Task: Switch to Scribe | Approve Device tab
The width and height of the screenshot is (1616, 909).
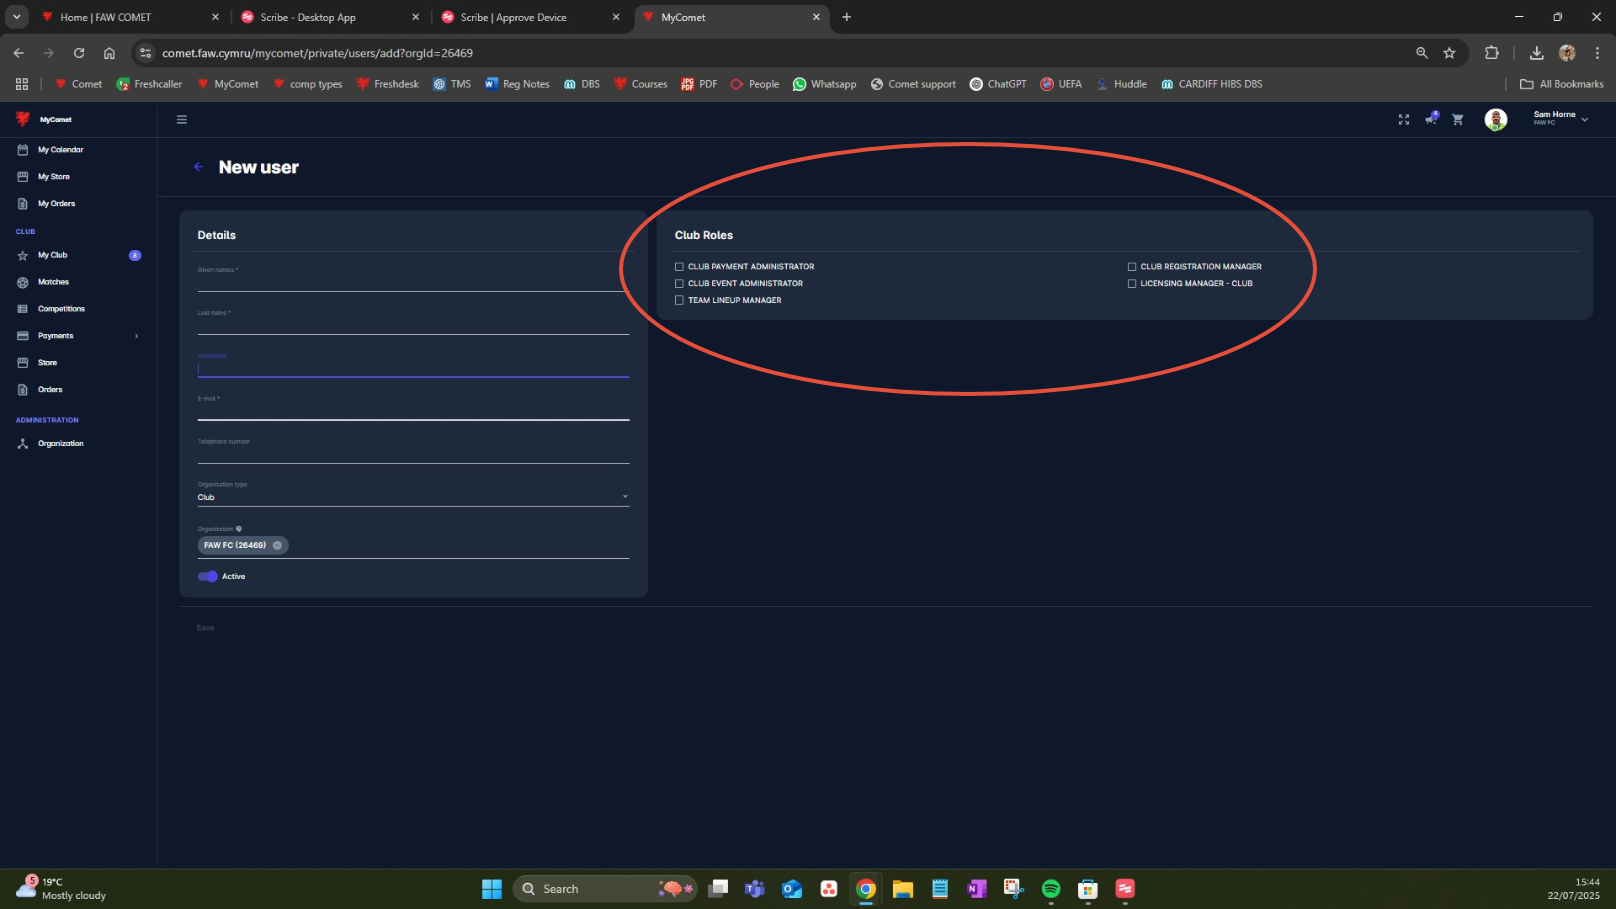Action: (x=530, y=17)
